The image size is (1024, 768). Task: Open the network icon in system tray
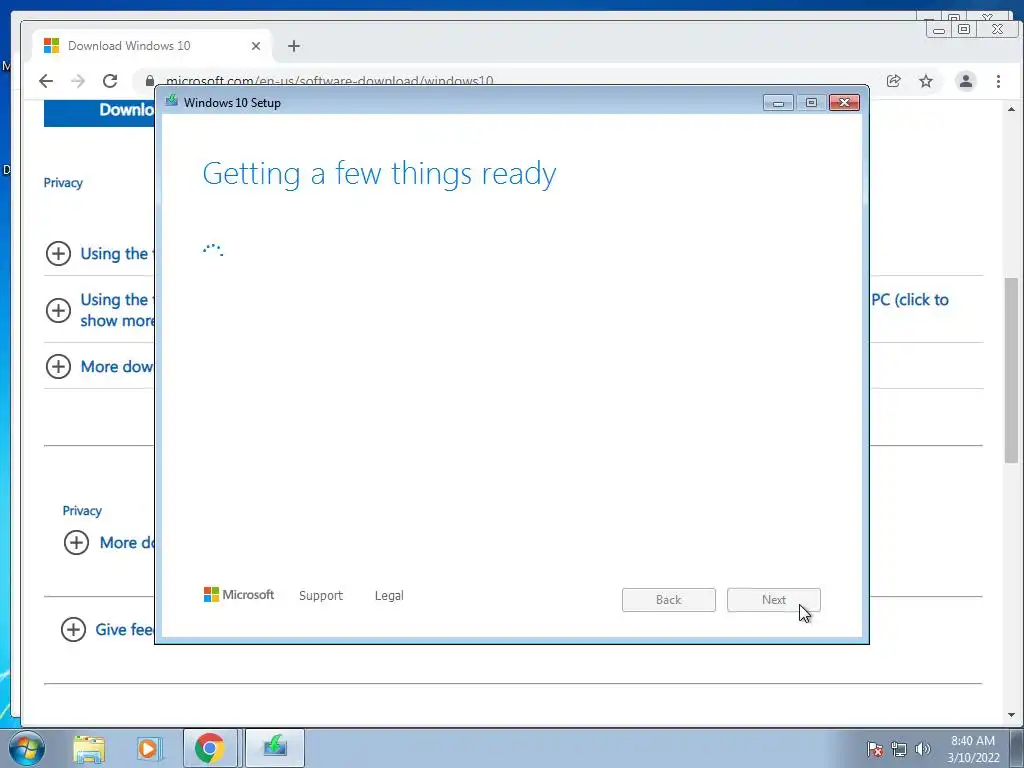[899, 749]
